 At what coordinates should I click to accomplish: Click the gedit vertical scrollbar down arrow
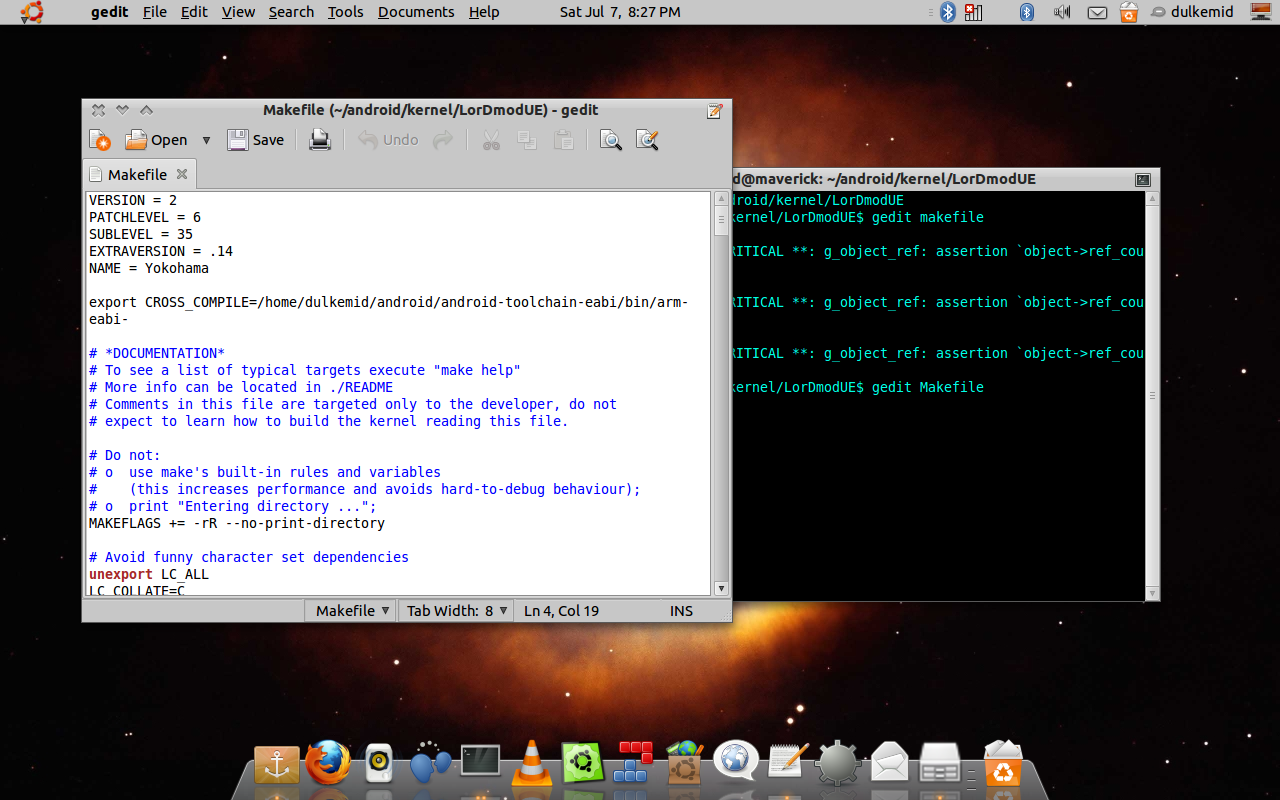pos(721,588)
